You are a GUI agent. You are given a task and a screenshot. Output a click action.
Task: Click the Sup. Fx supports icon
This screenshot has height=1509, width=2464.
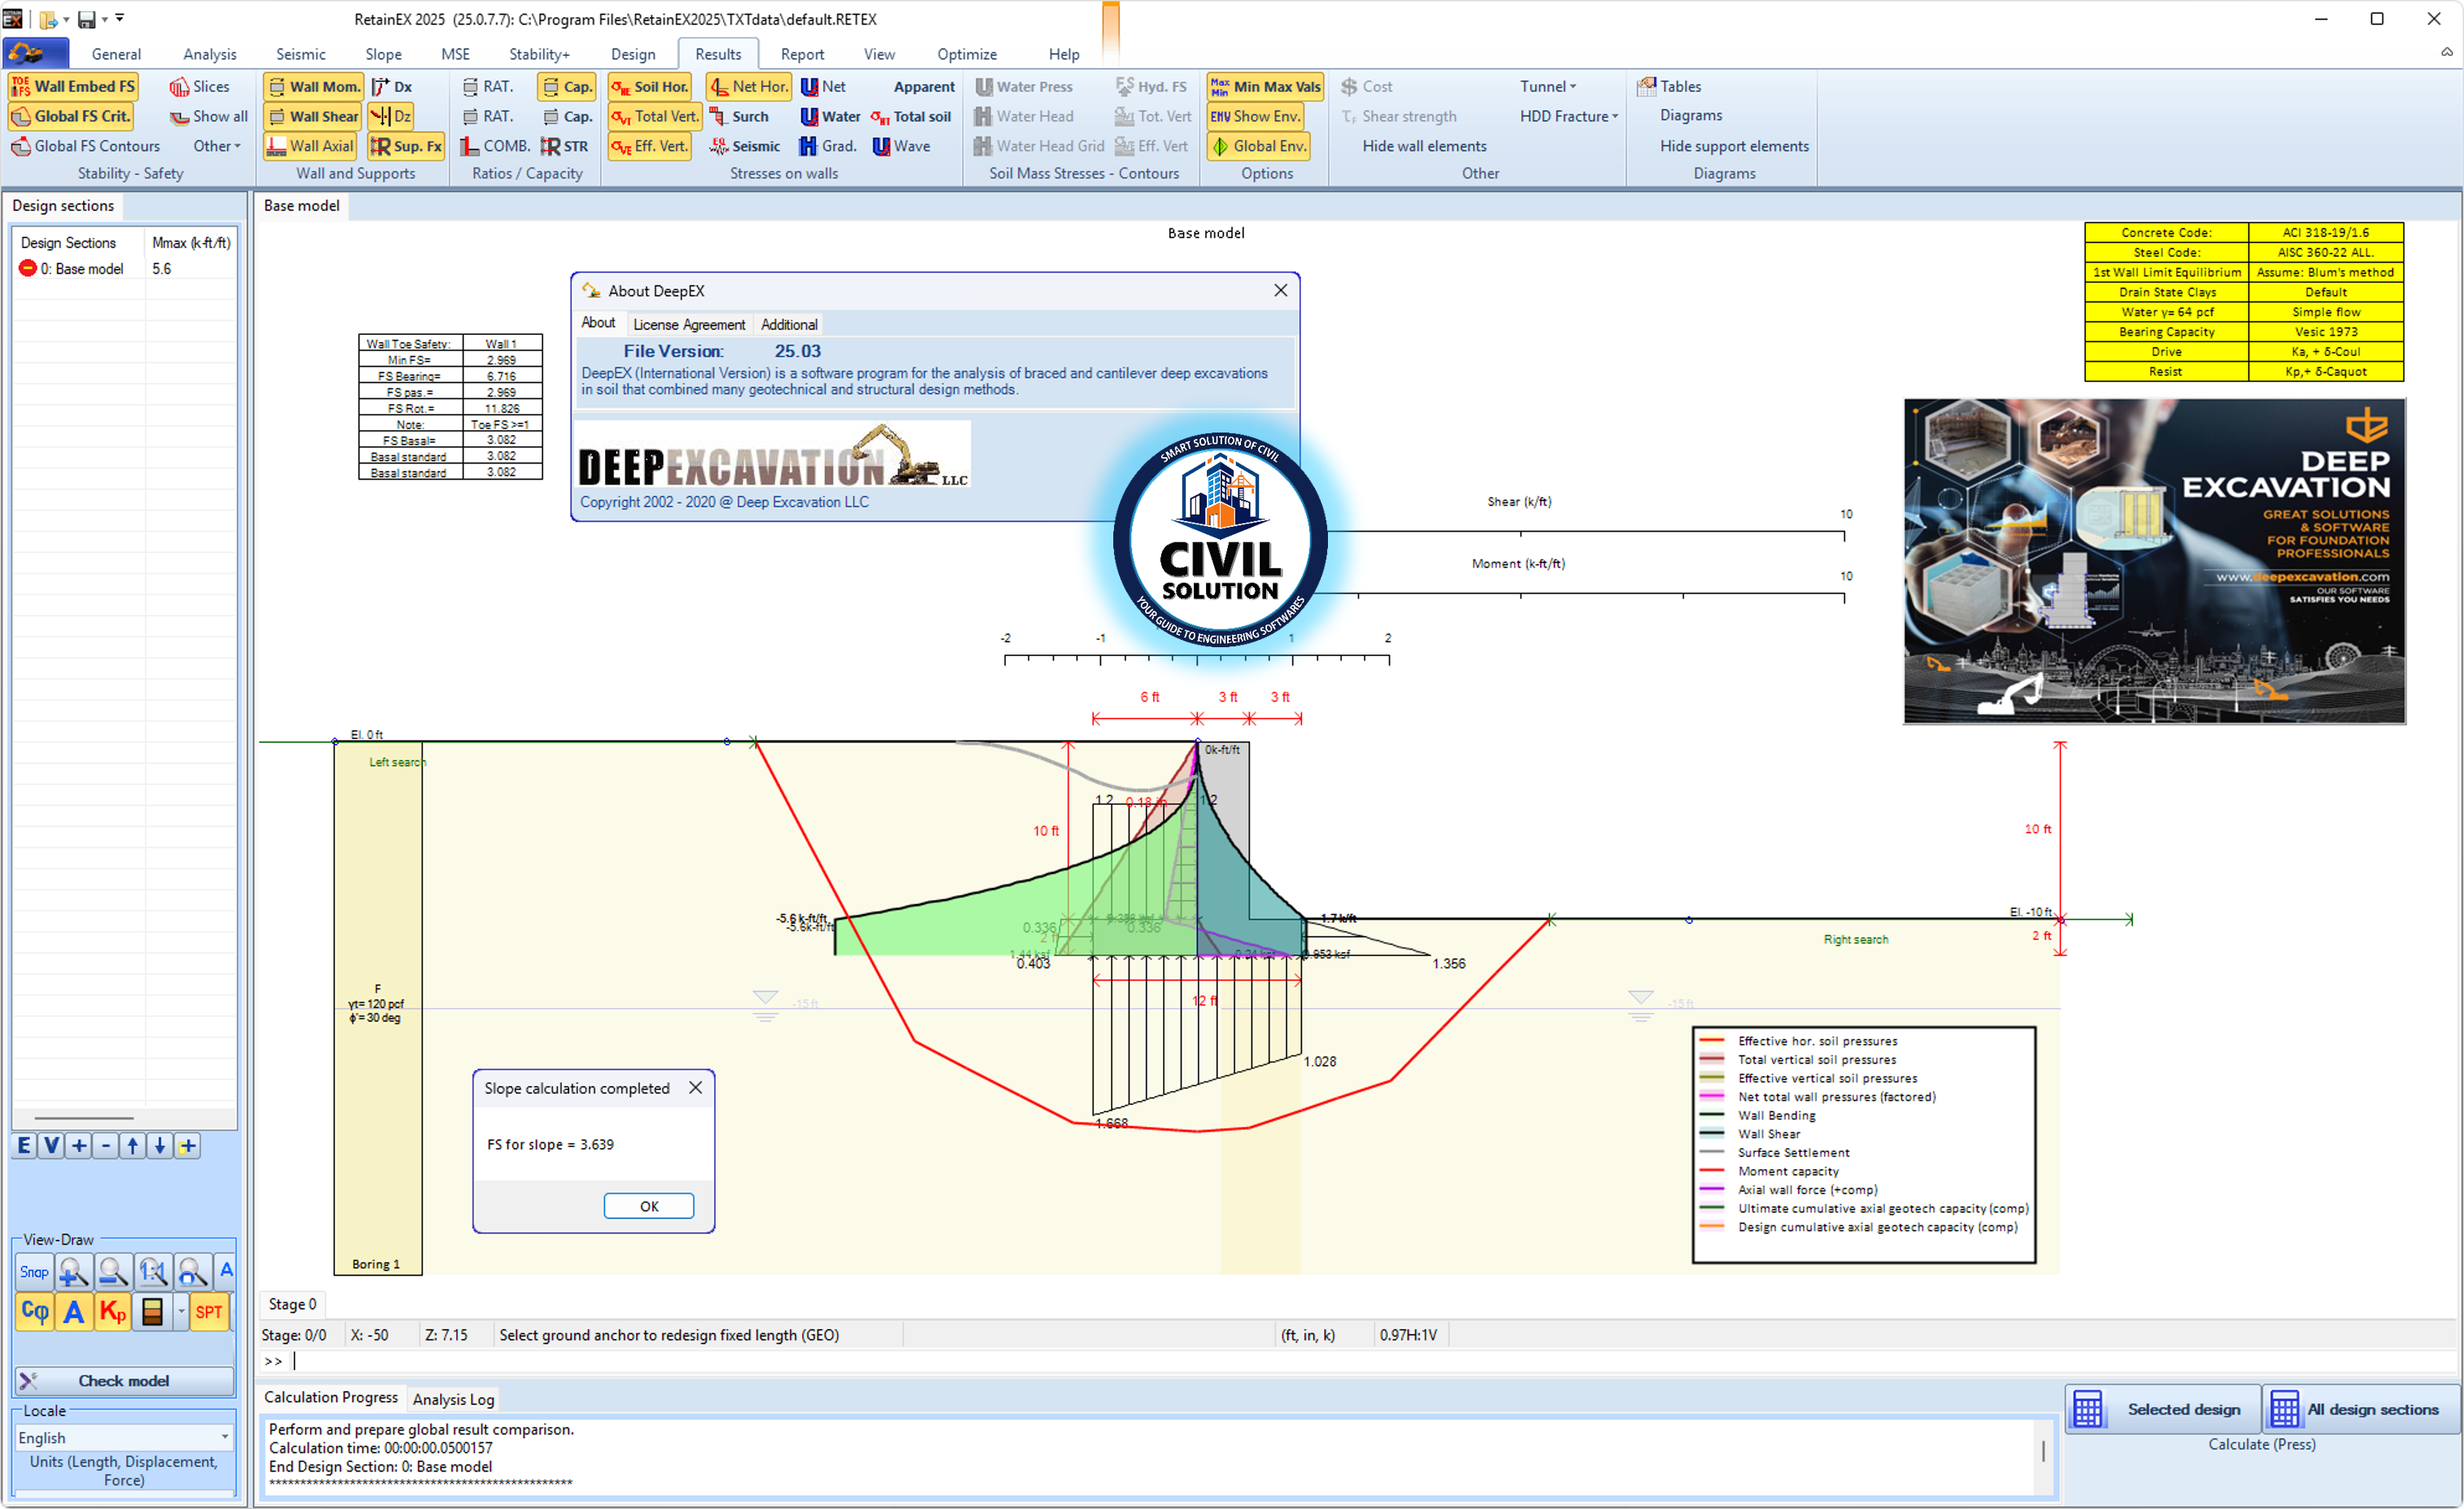click(405, 145)
